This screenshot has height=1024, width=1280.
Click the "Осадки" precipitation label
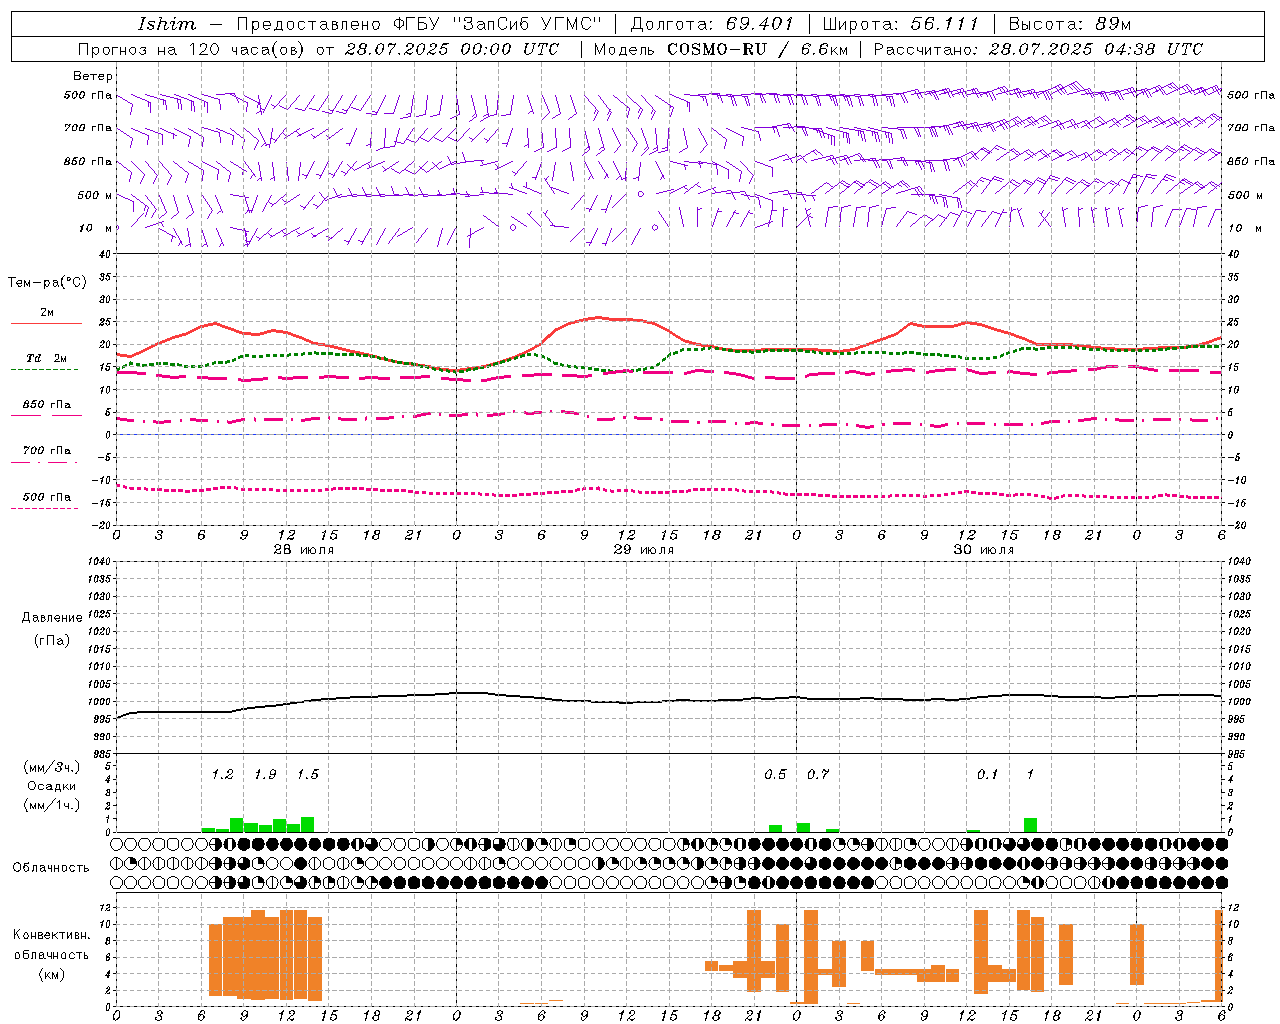[x=52, y=786]
